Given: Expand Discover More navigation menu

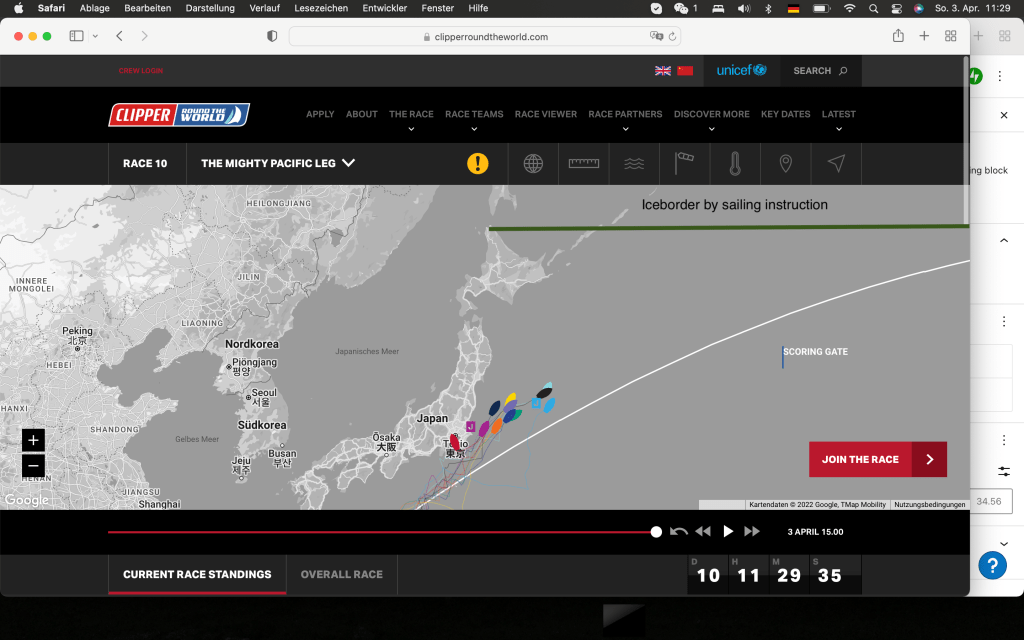Looking at the screenshot, I should (711, 119).
